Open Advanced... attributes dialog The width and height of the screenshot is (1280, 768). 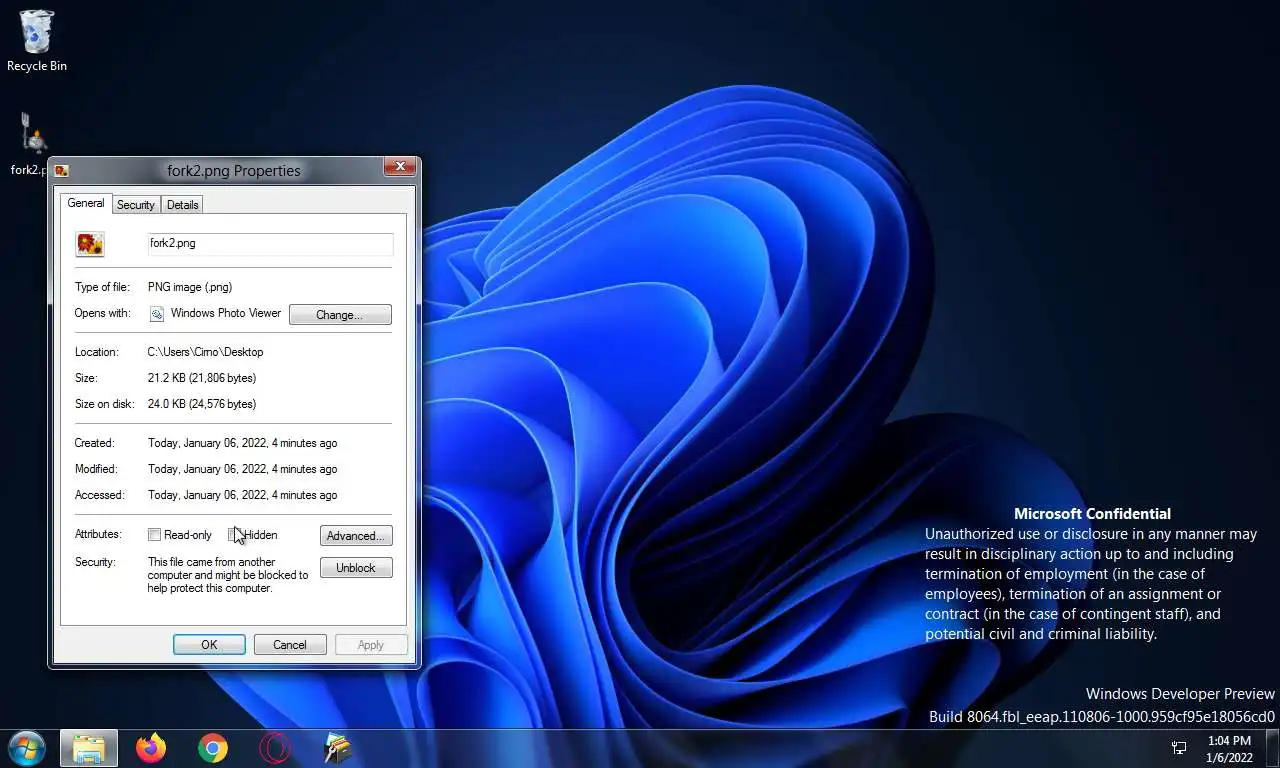[356, 536]
